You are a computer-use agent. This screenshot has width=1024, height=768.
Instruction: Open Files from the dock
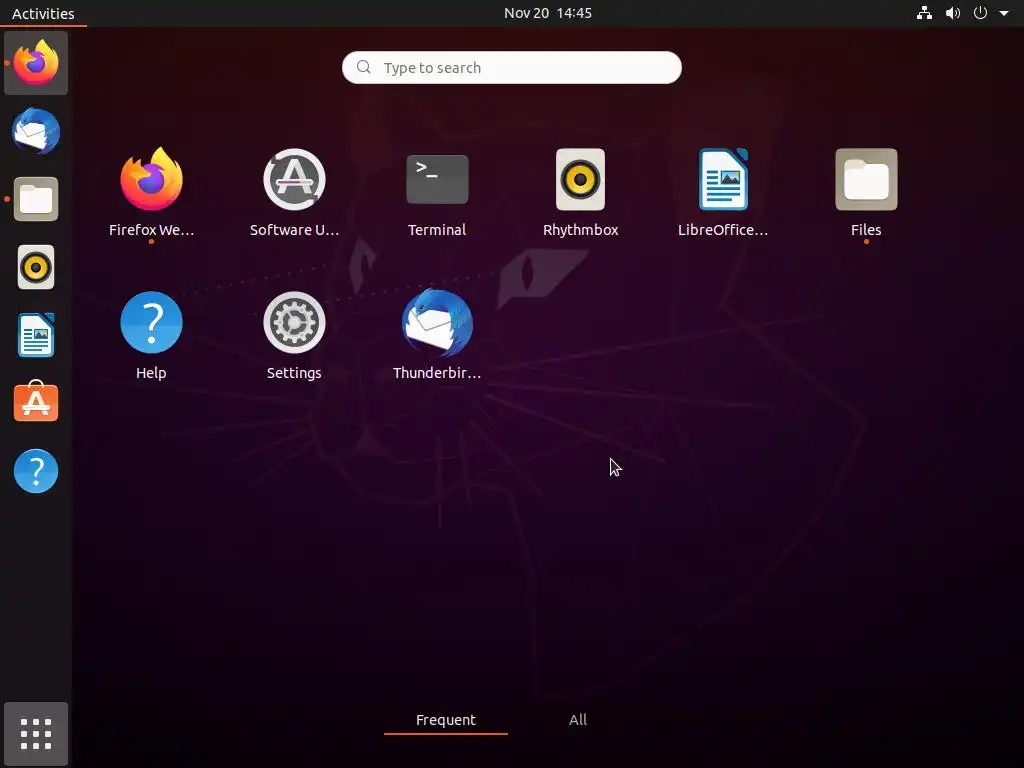36,199
